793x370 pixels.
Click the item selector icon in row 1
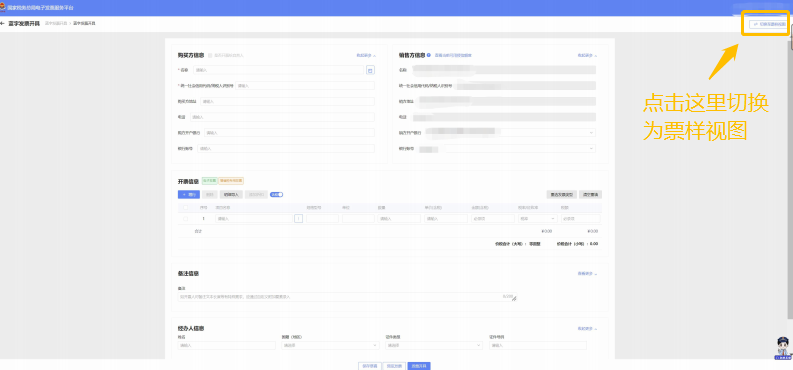(298, 218)
